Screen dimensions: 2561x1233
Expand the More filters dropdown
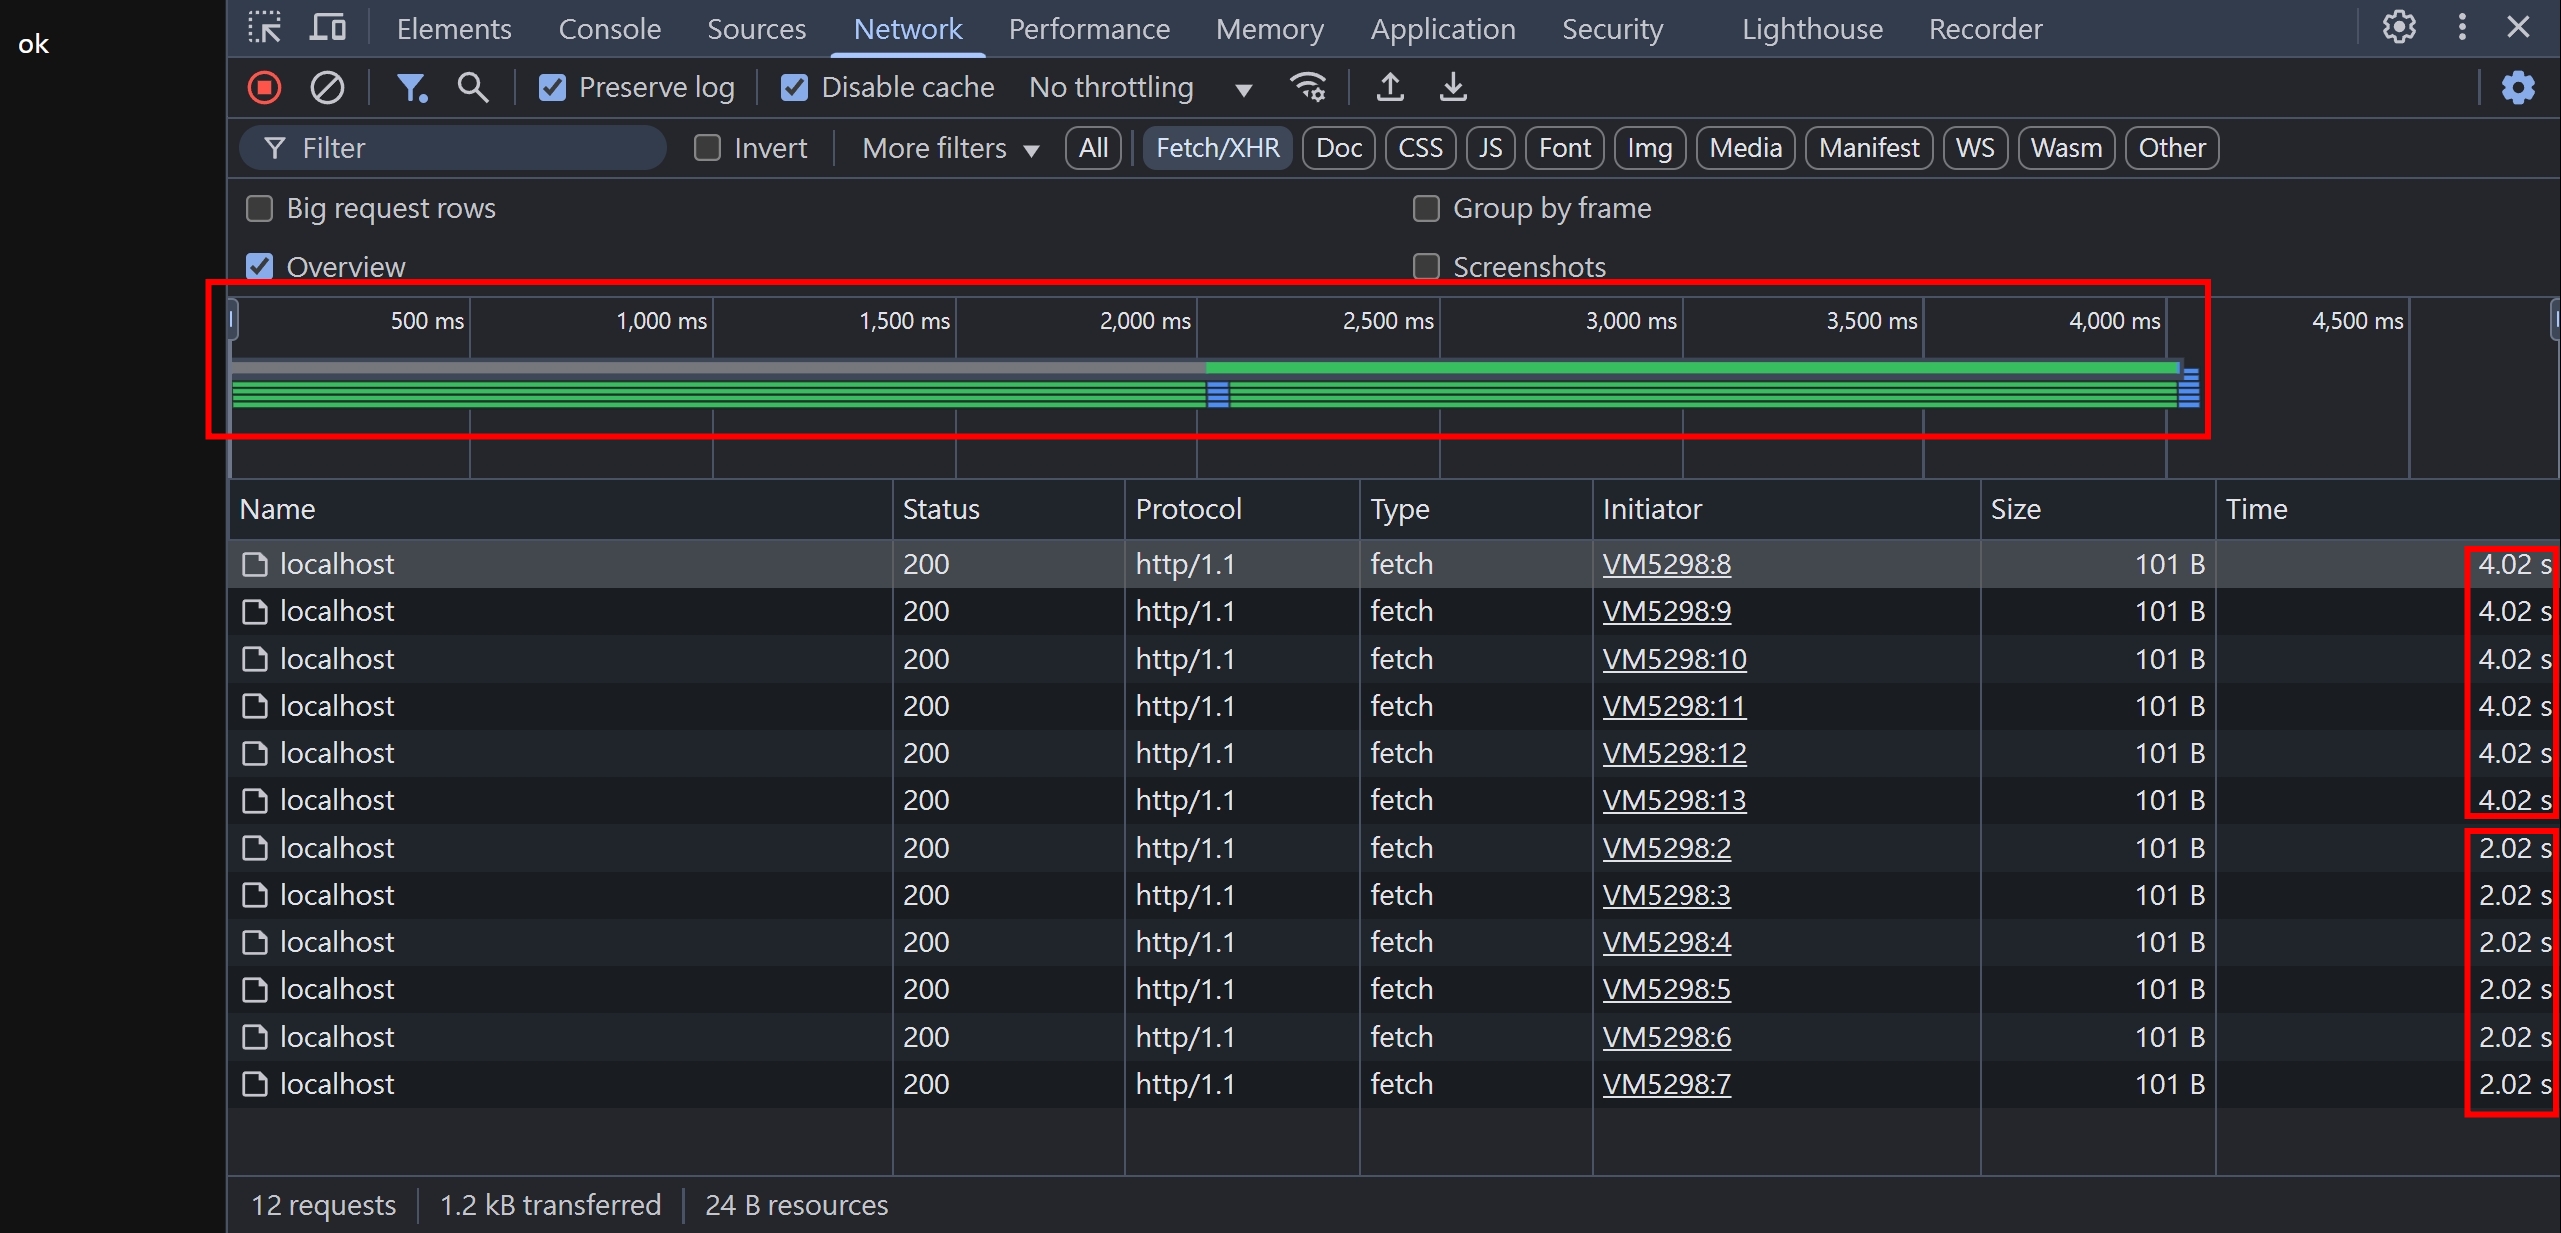coord(950,148)
